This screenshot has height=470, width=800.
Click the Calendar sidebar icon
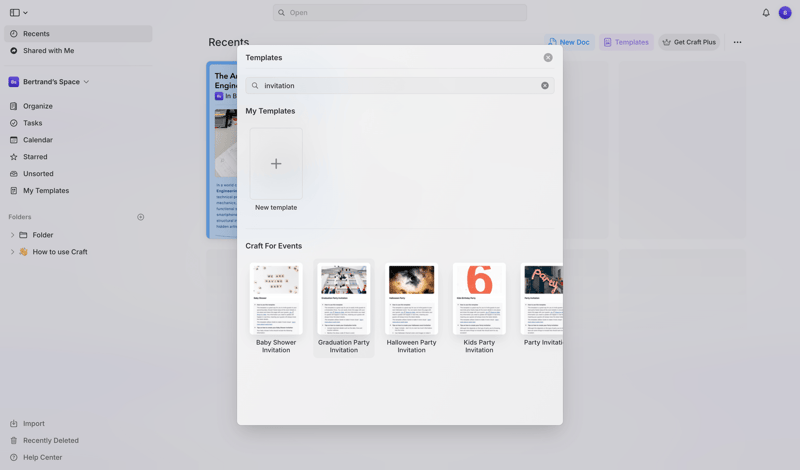tap(14, 140)
